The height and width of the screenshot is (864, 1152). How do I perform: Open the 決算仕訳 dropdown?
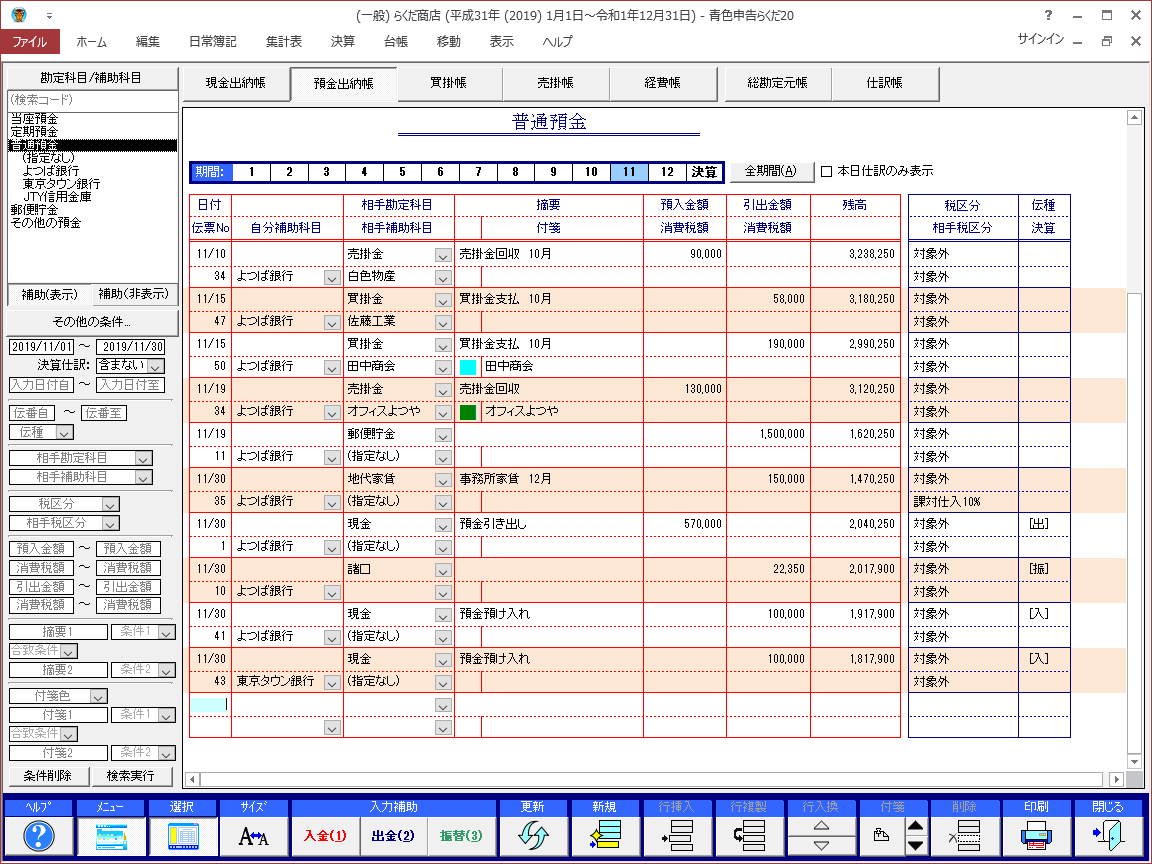coord(156,366)
